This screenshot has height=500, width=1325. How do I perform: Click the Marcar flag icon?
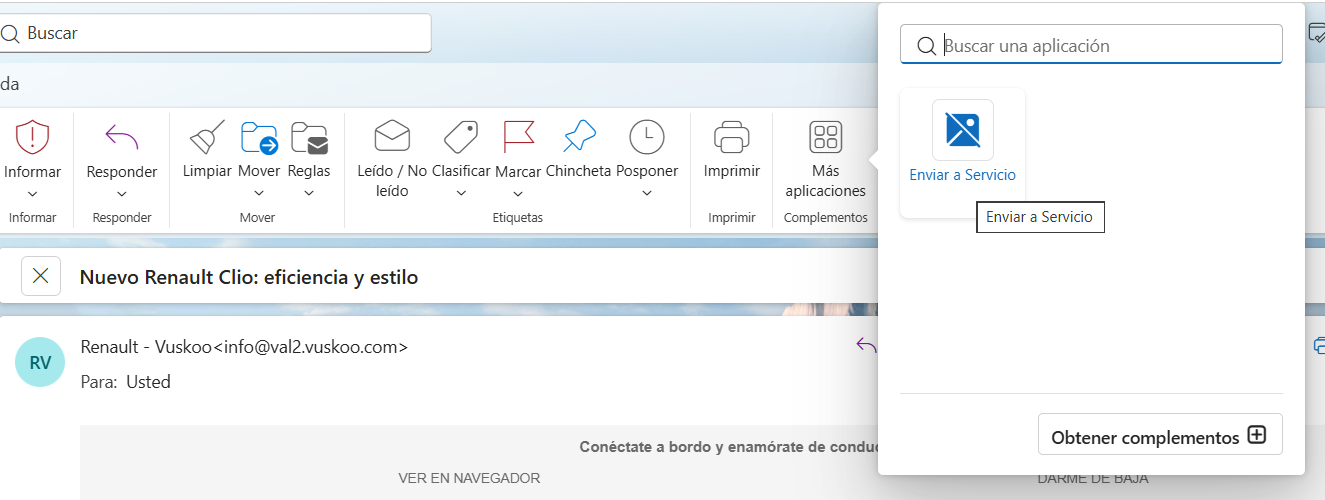518,136
